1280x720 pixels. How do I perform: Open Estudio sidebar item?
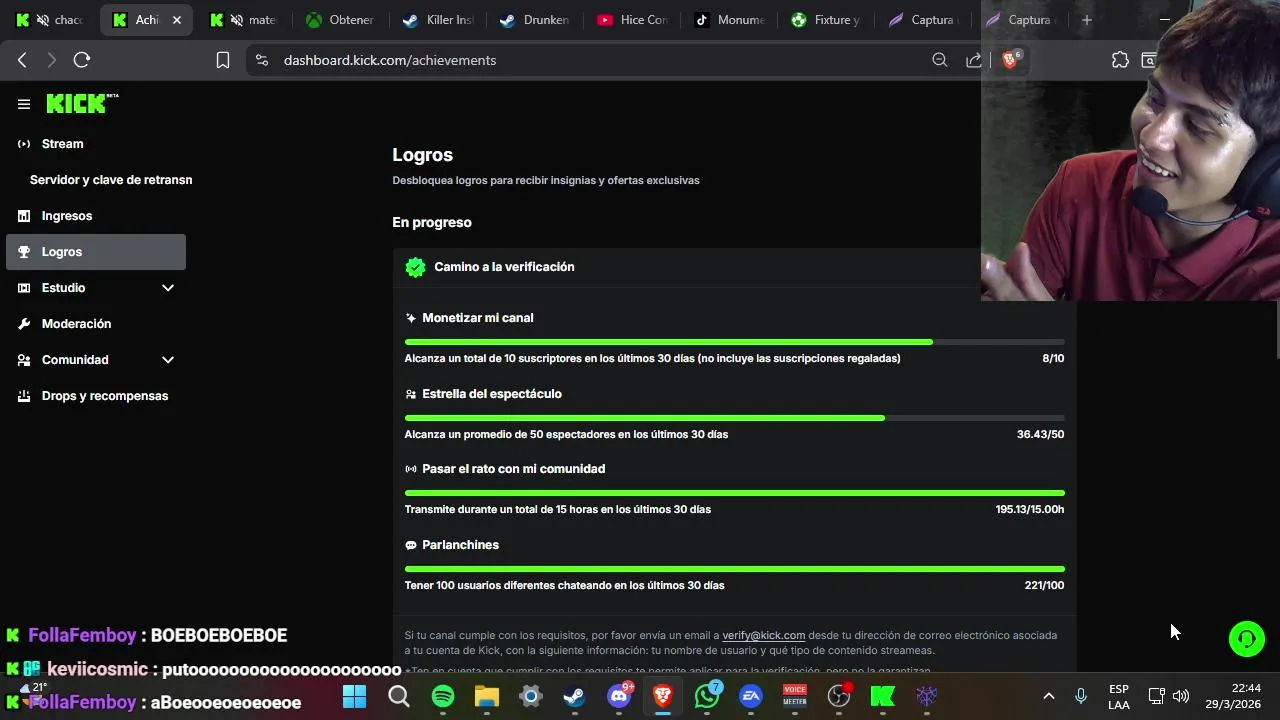(x=63, y=288)
